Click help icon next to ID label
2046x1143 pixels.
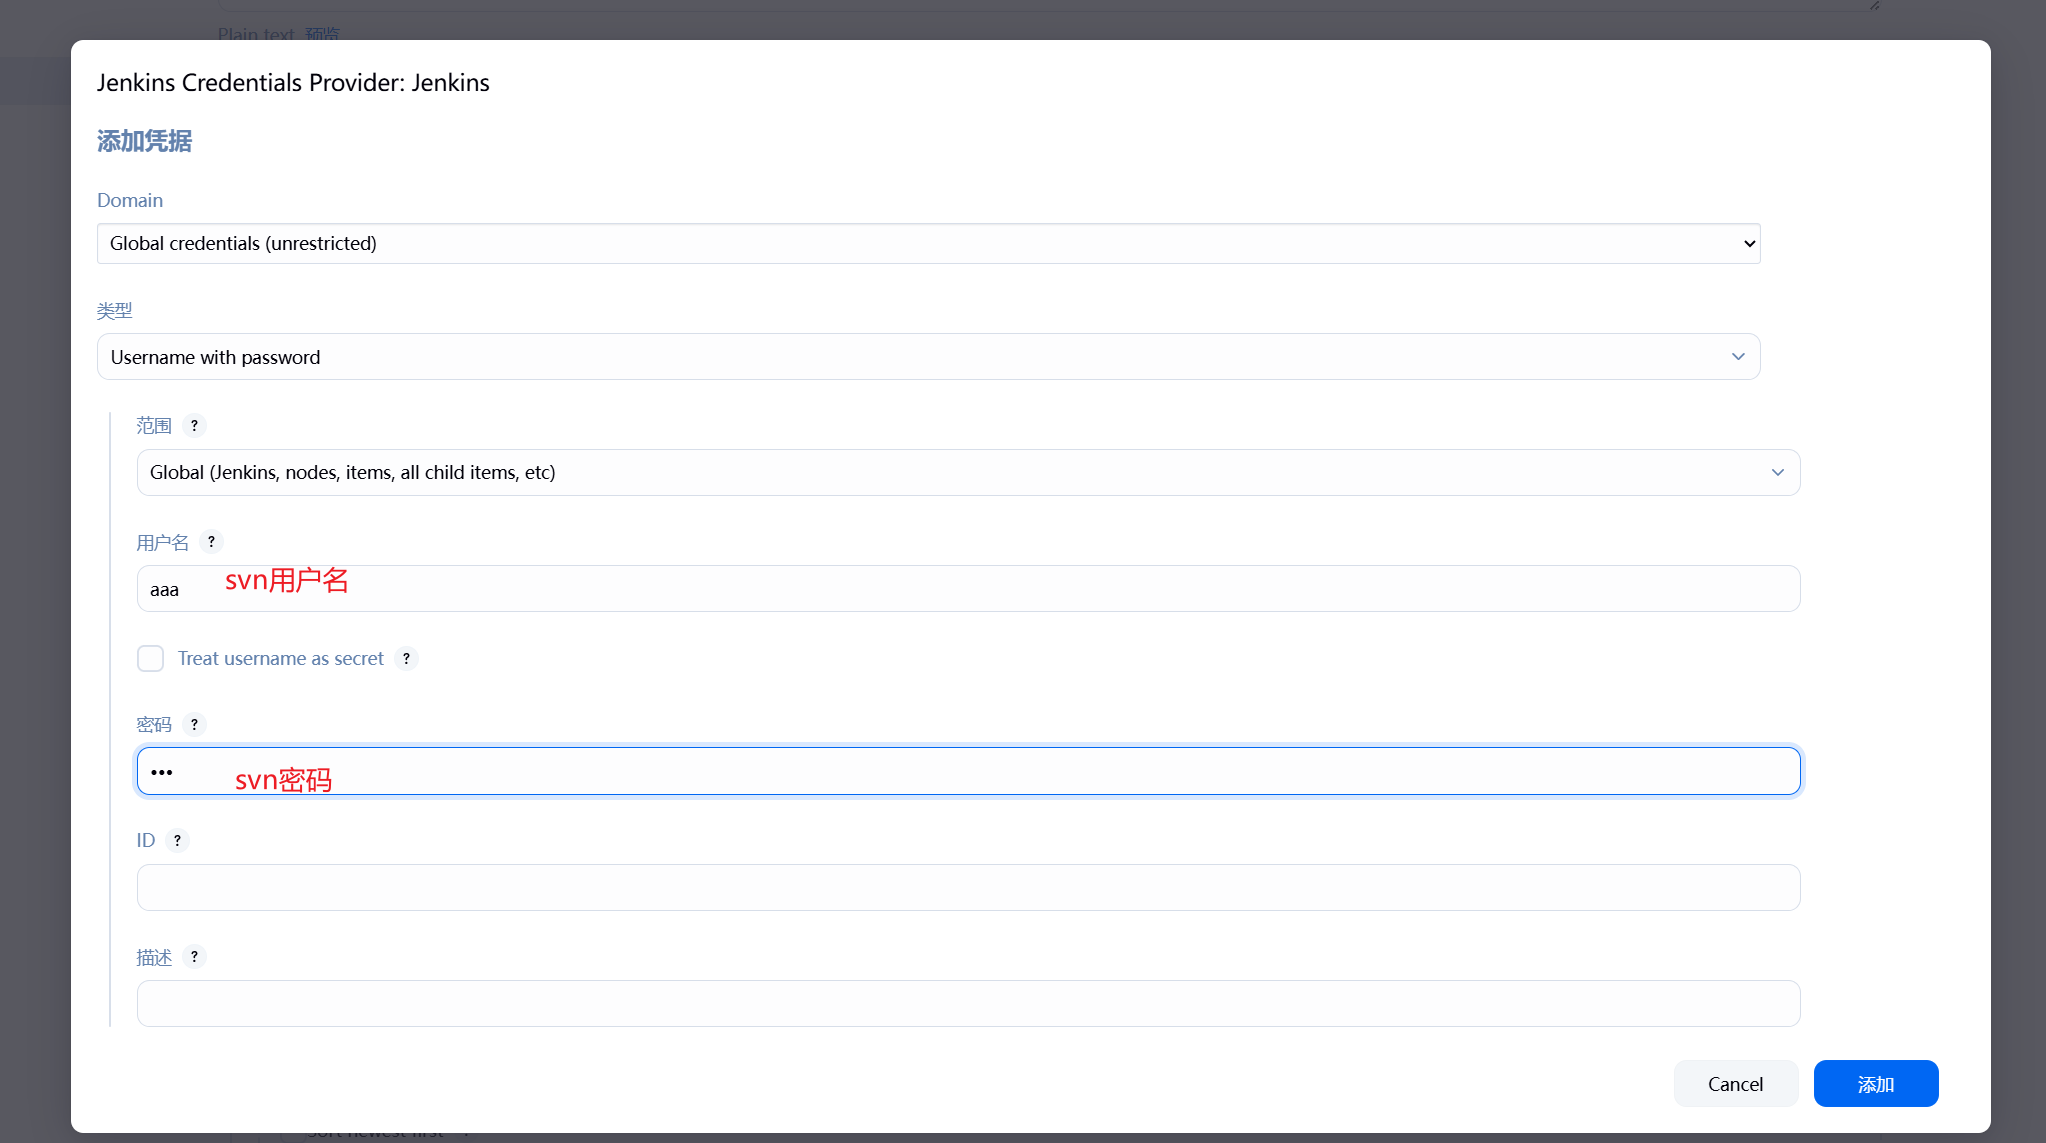click(177, 840)
